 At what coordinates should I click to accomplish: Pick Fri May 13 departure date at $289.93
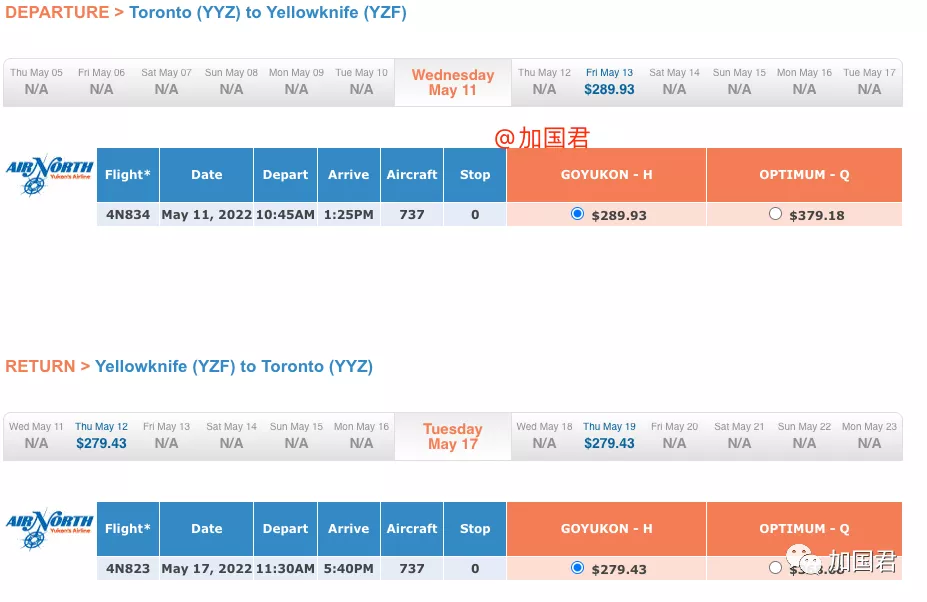coord(609,82)
